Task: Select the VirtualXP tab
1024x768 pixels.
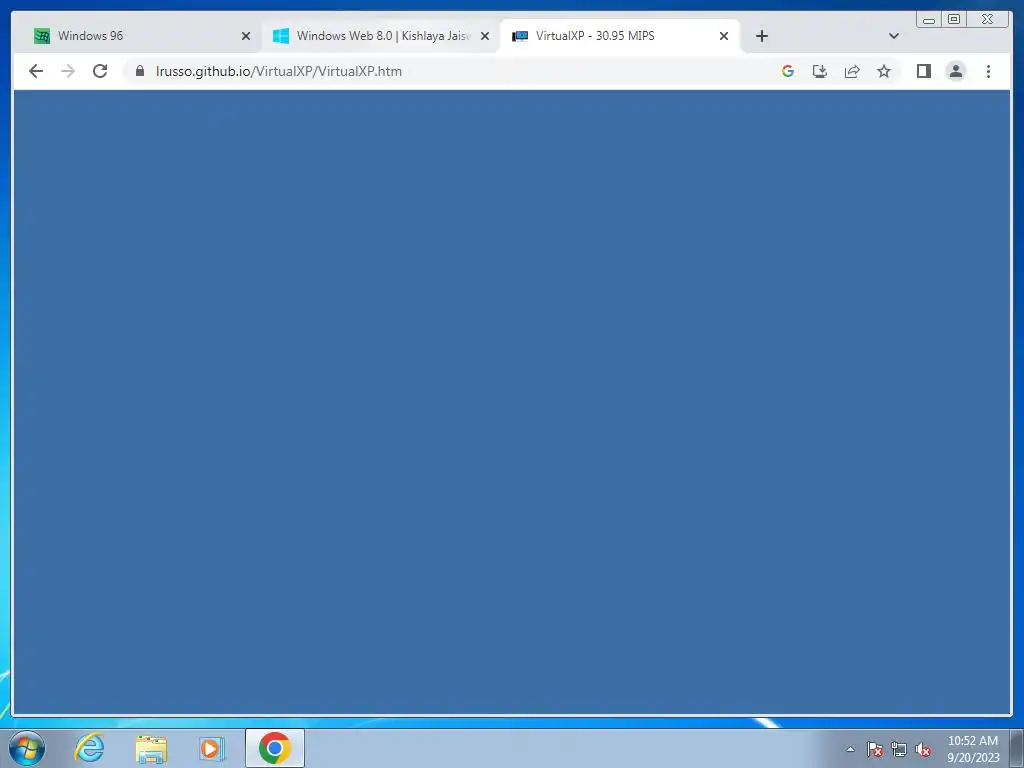Action: (620, 36)
